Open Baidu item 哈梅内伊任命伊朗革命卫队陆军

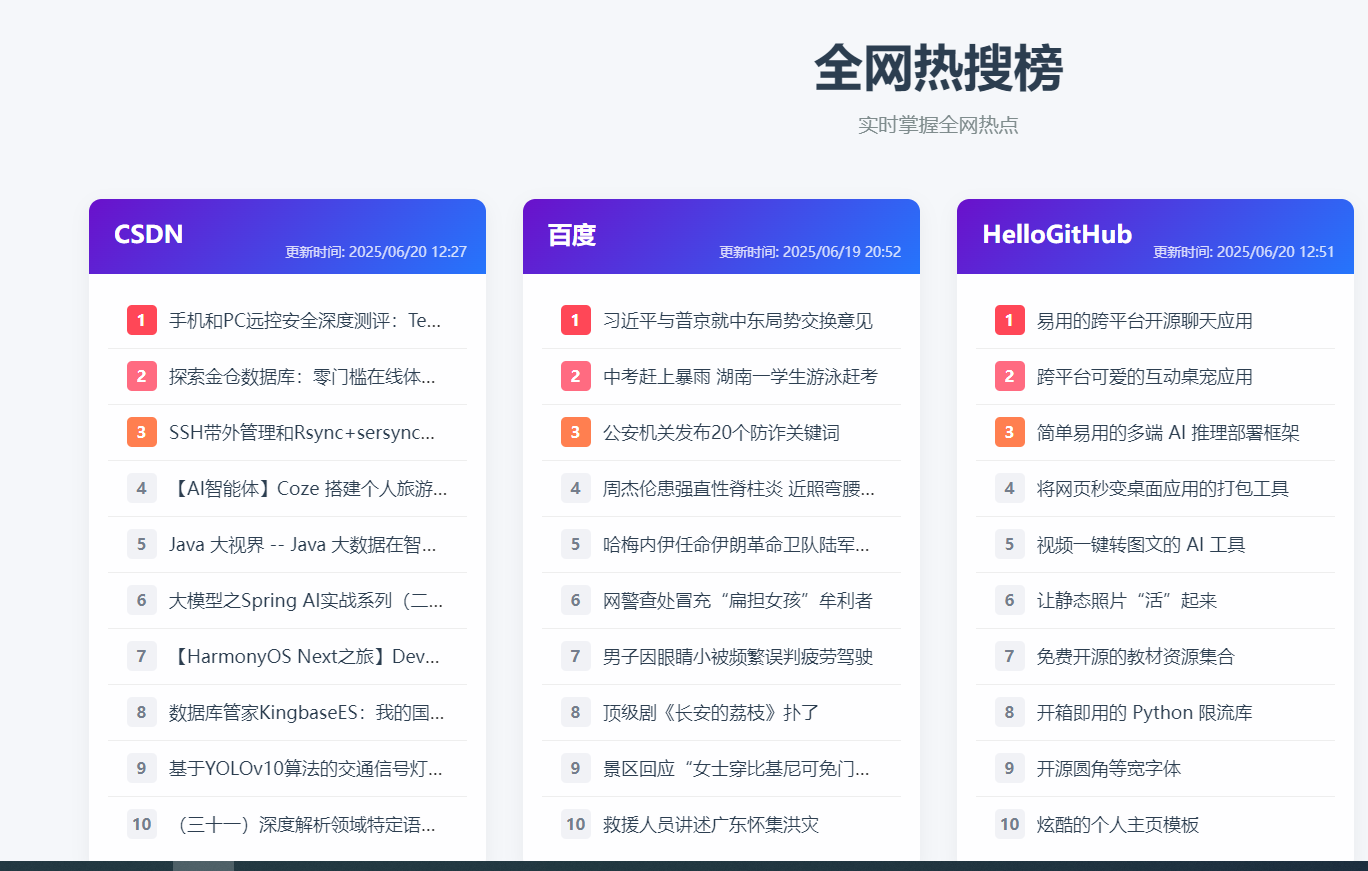736,544
